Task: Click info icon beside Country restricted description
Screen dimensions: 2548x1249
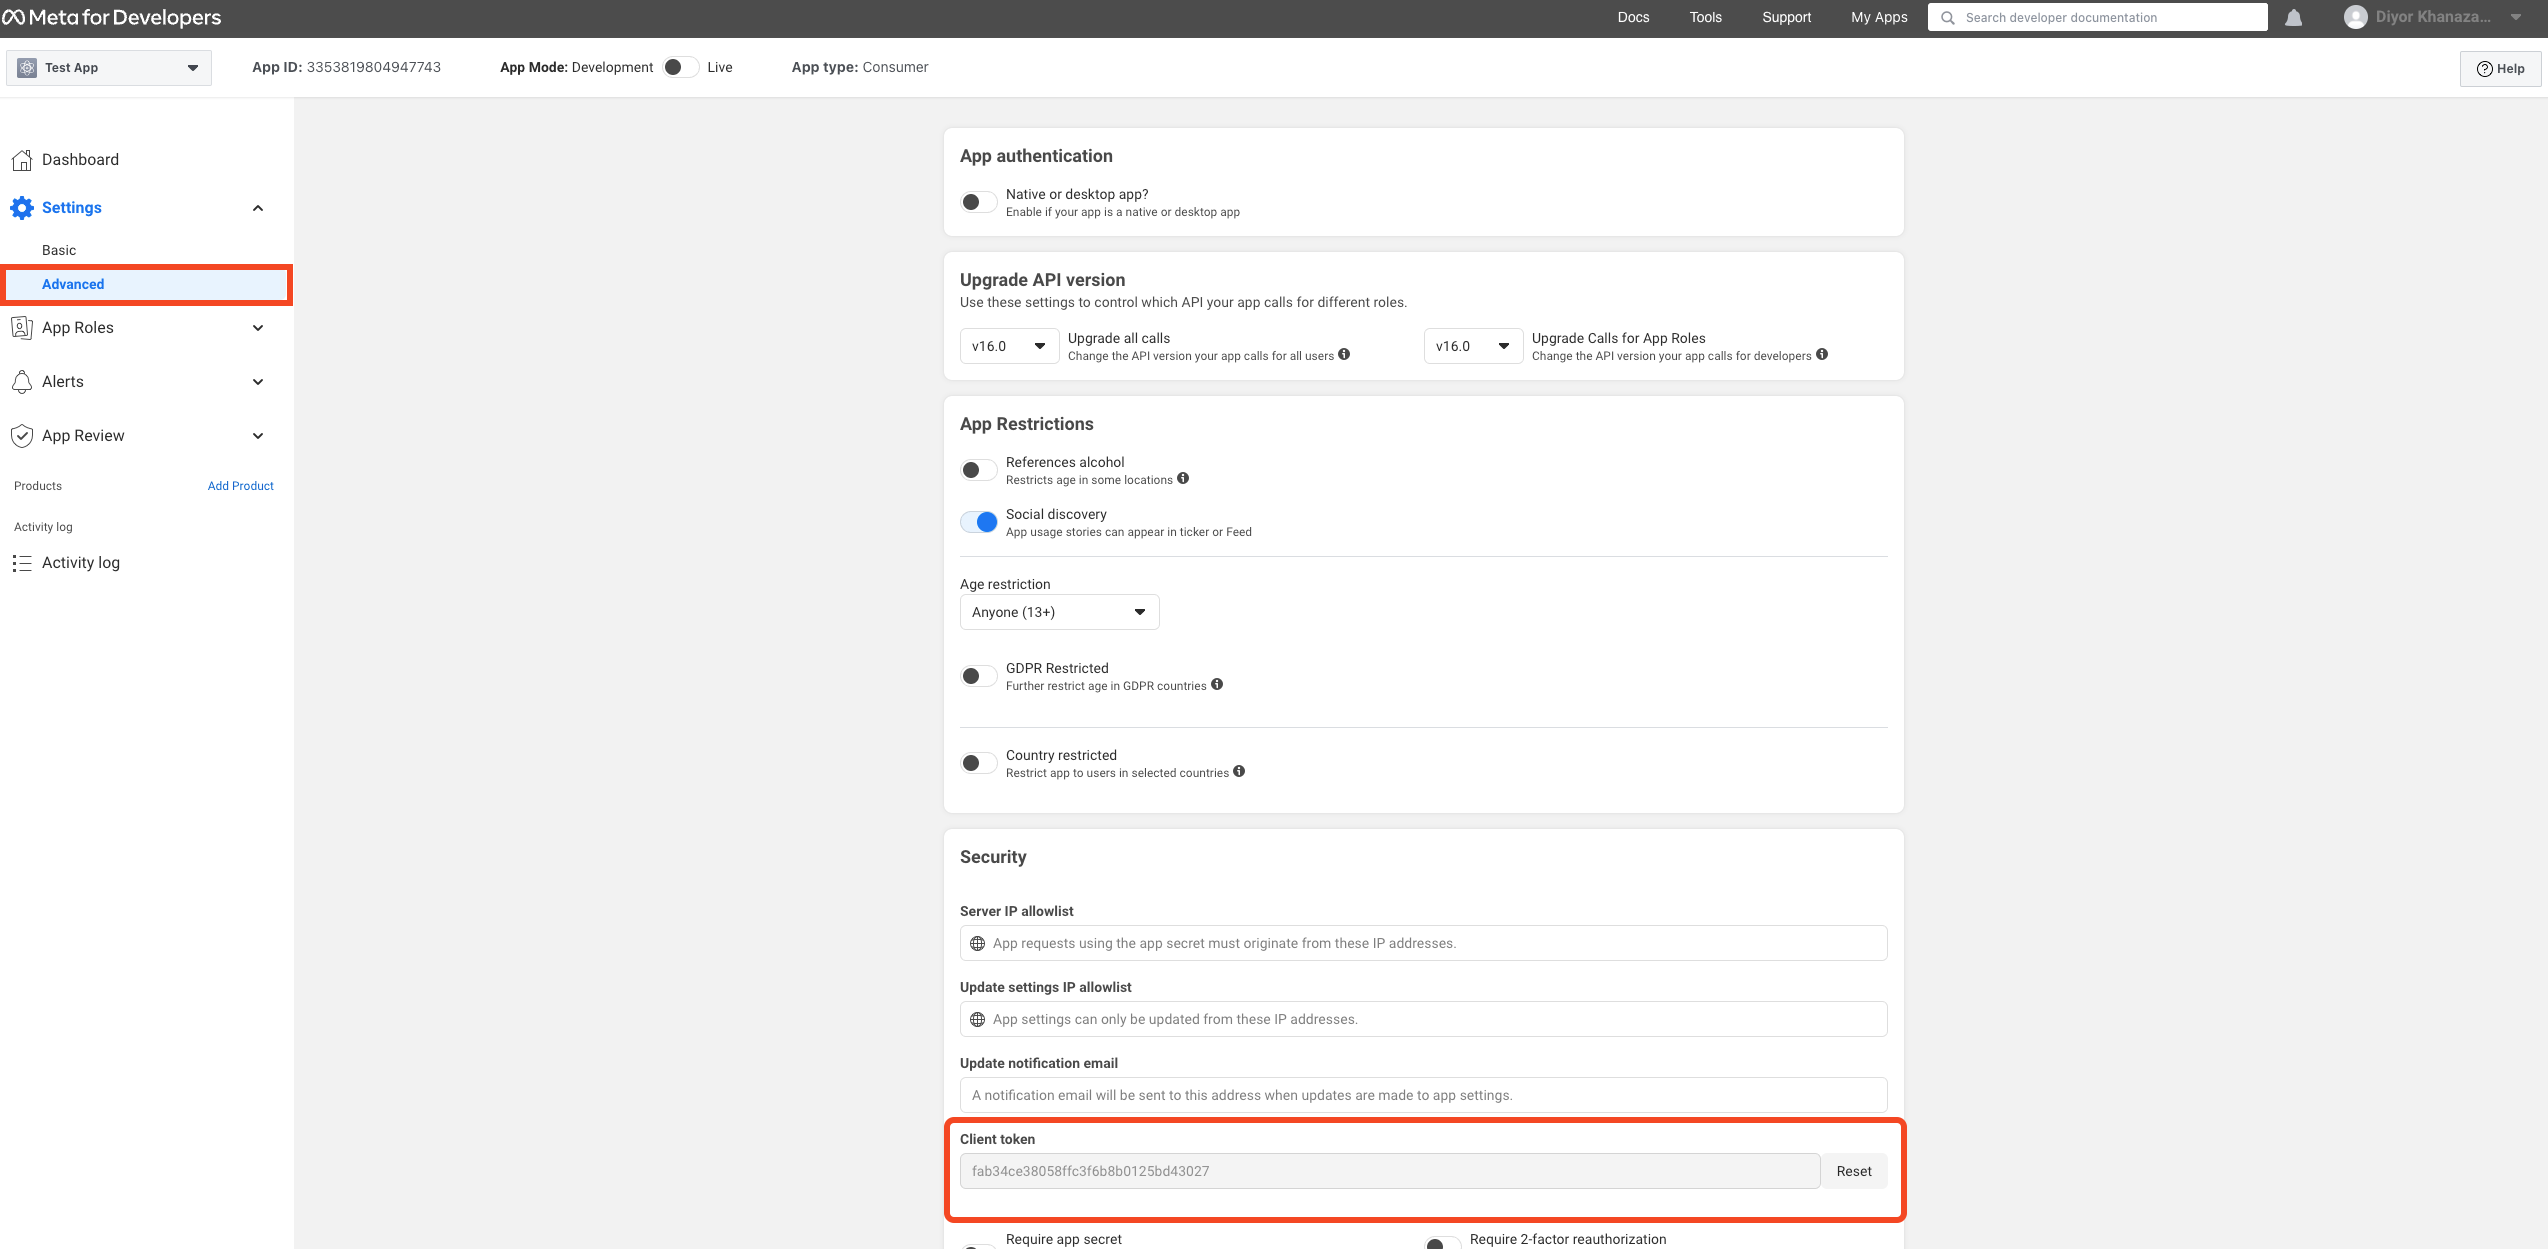Action: coord(1239,771)
